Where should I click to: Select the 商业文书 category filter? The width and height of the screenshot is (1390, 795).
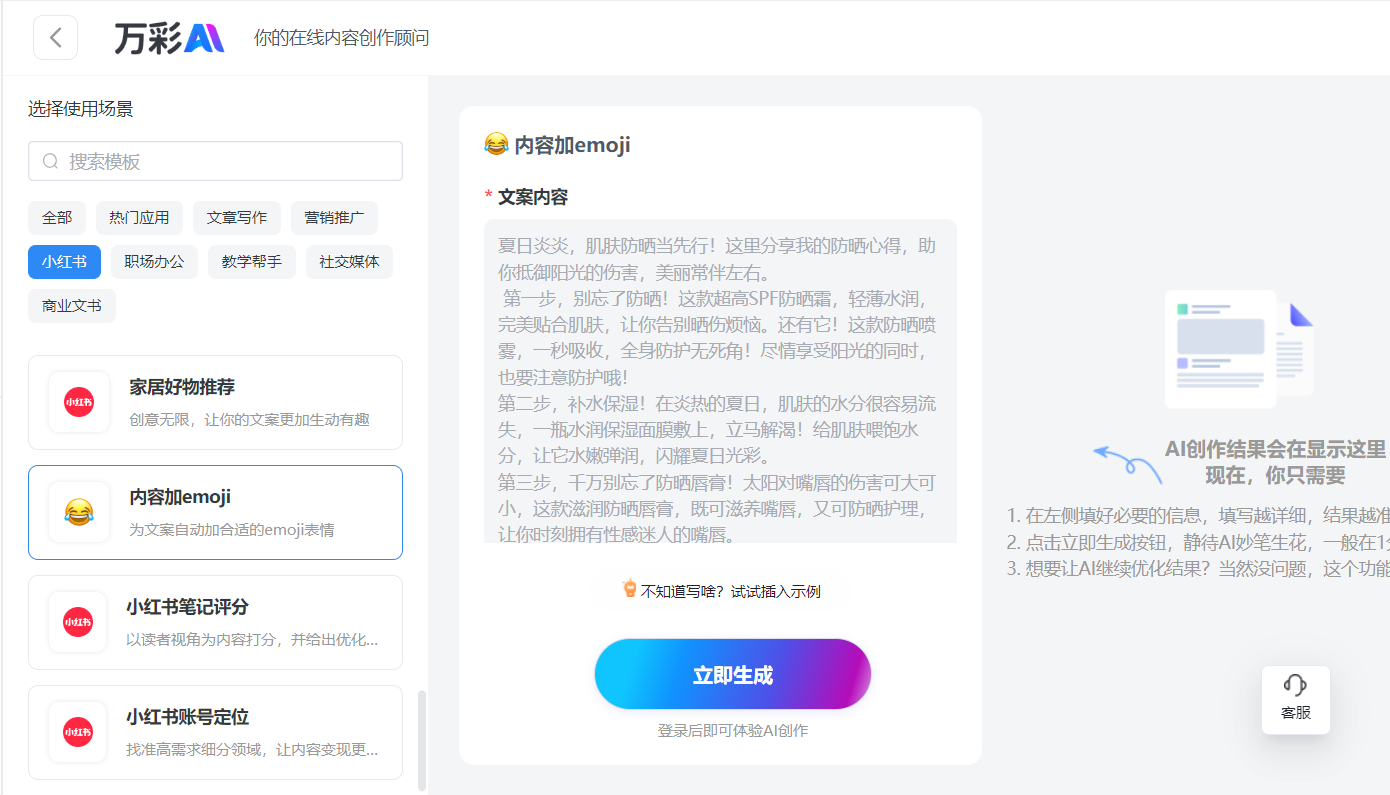[x=72, y=306]
